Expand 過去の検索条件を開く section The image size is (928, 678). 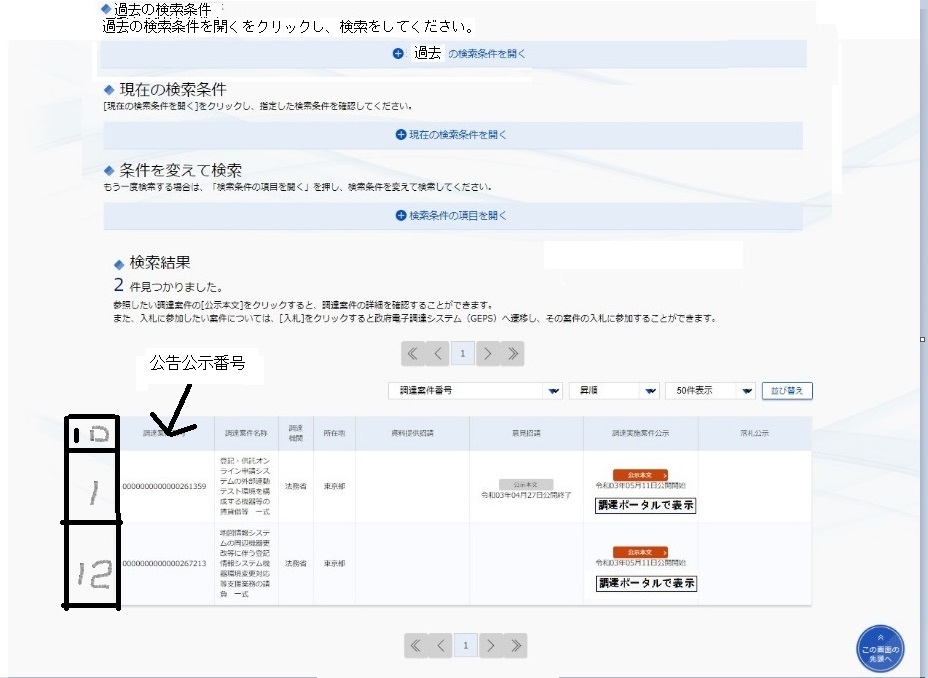pos(458,54)
